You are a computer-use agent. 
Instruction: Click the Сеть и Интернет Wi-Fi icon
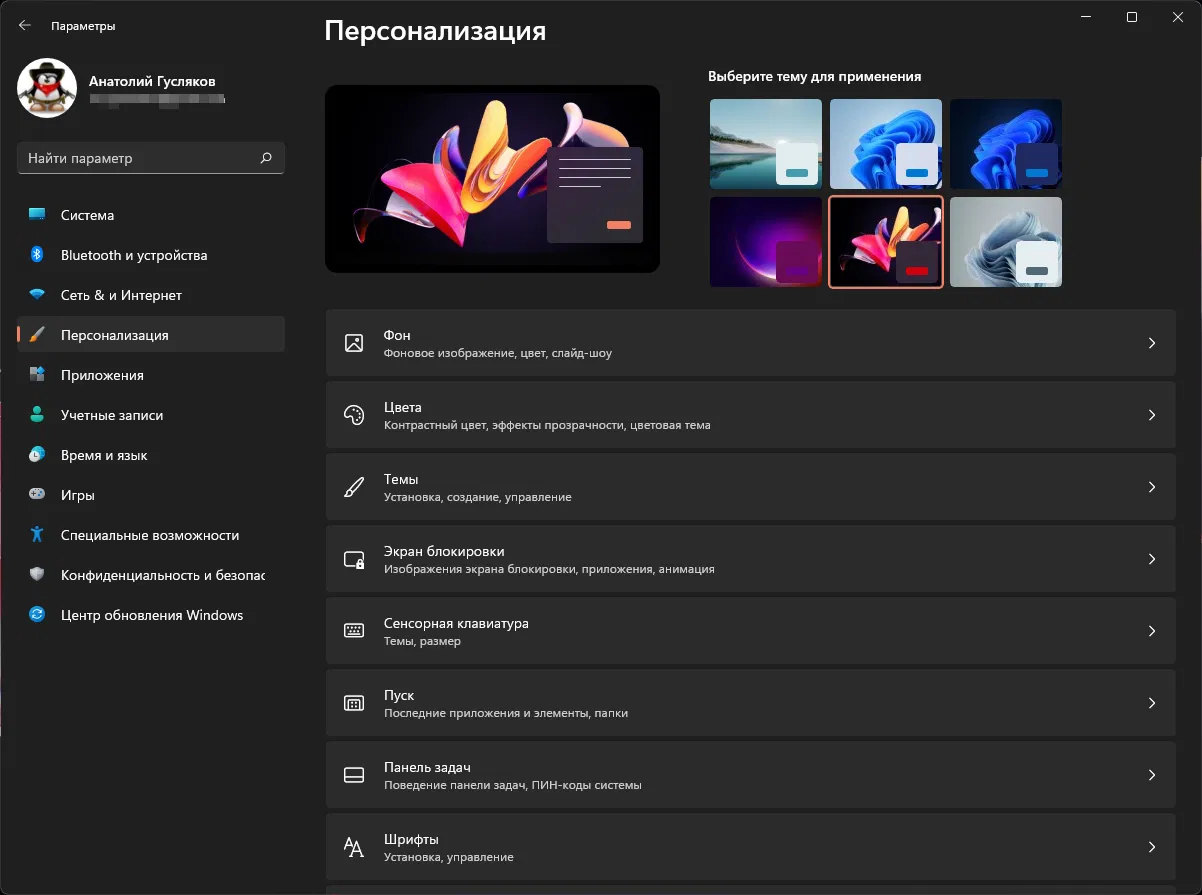[37, 295]
